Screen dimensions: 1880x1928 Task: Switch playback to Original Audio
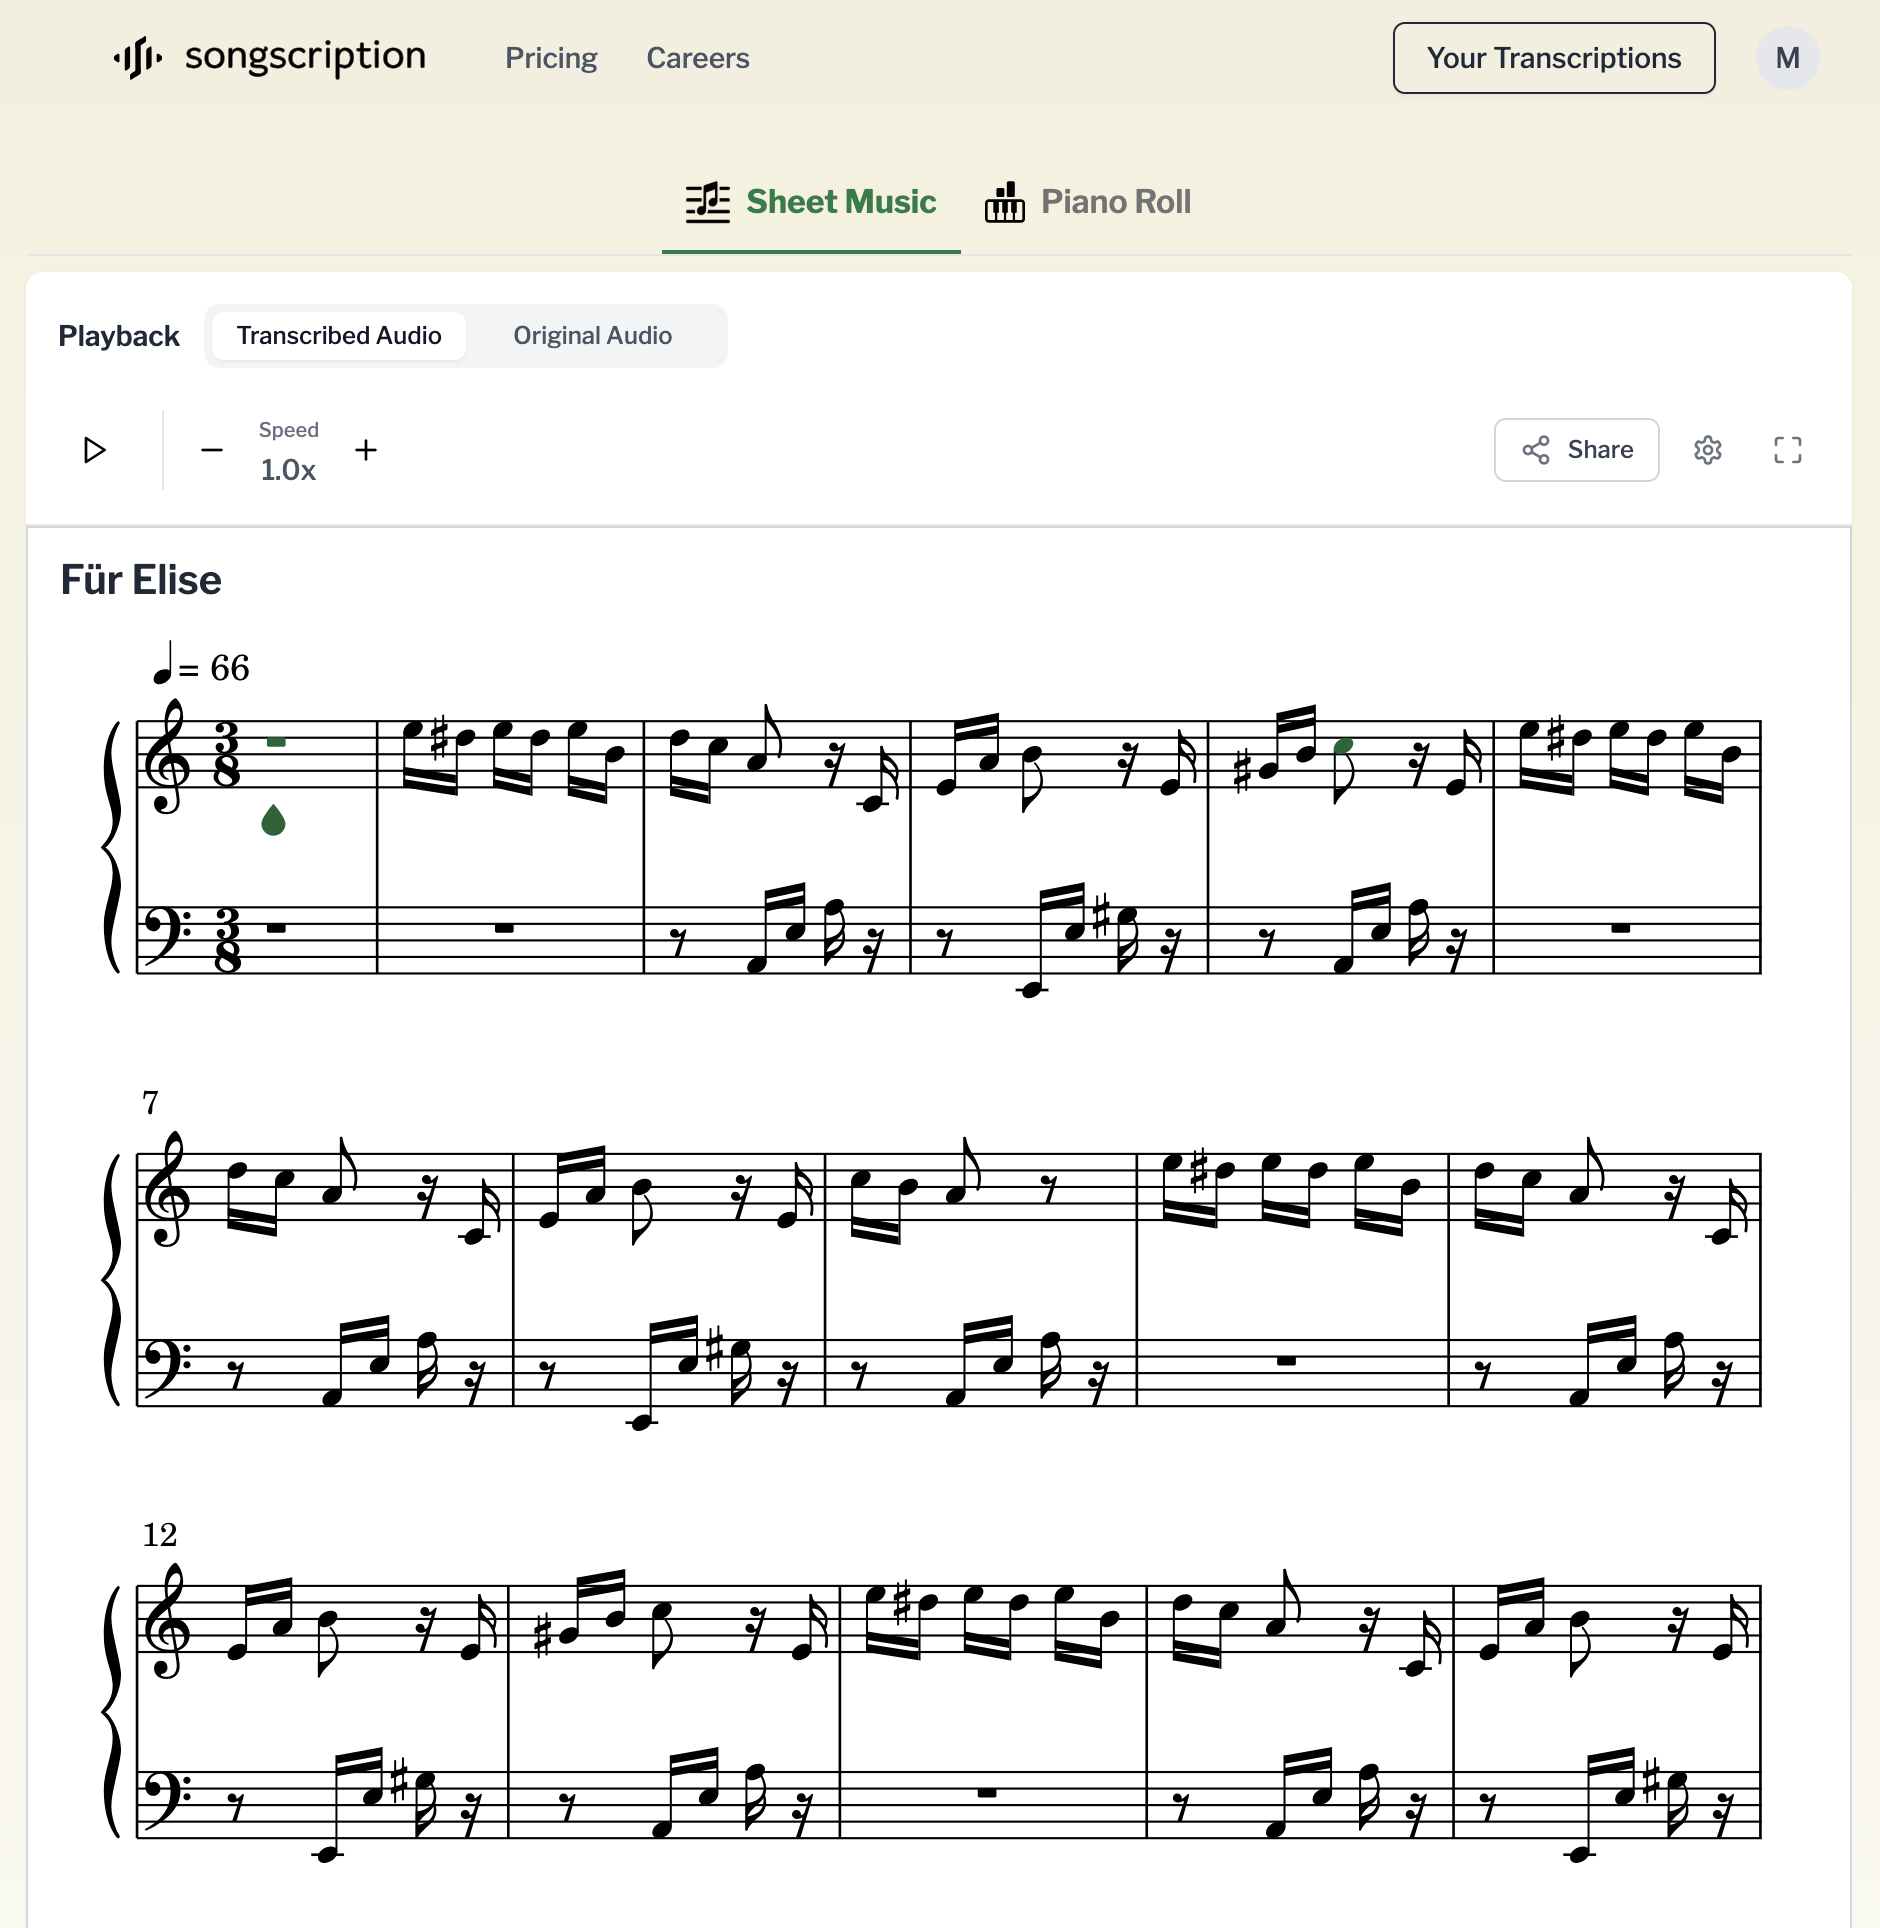click(x=592, y=335)
